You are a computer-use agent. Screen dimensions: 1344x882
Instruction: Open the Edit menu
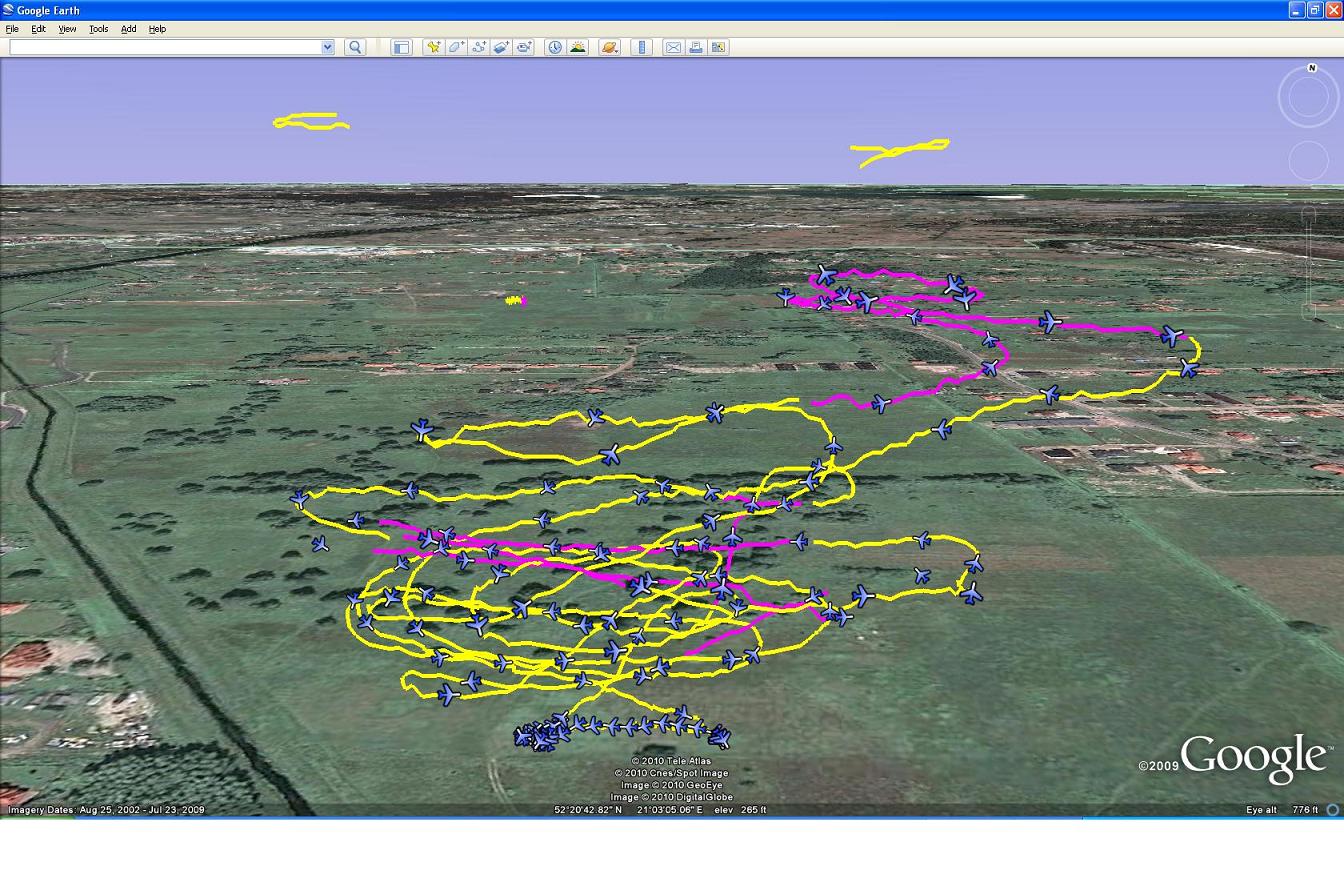38,29
